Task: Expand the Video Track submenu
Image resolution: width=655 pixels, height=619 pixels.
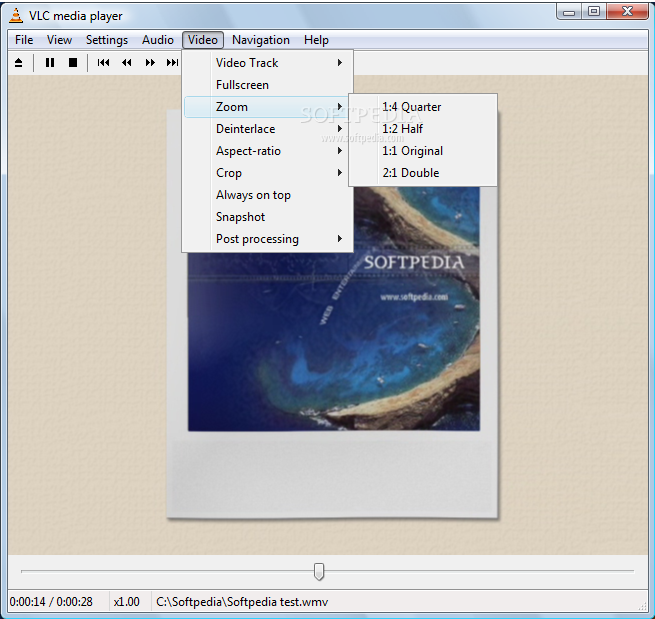Action: pos(267,63)
